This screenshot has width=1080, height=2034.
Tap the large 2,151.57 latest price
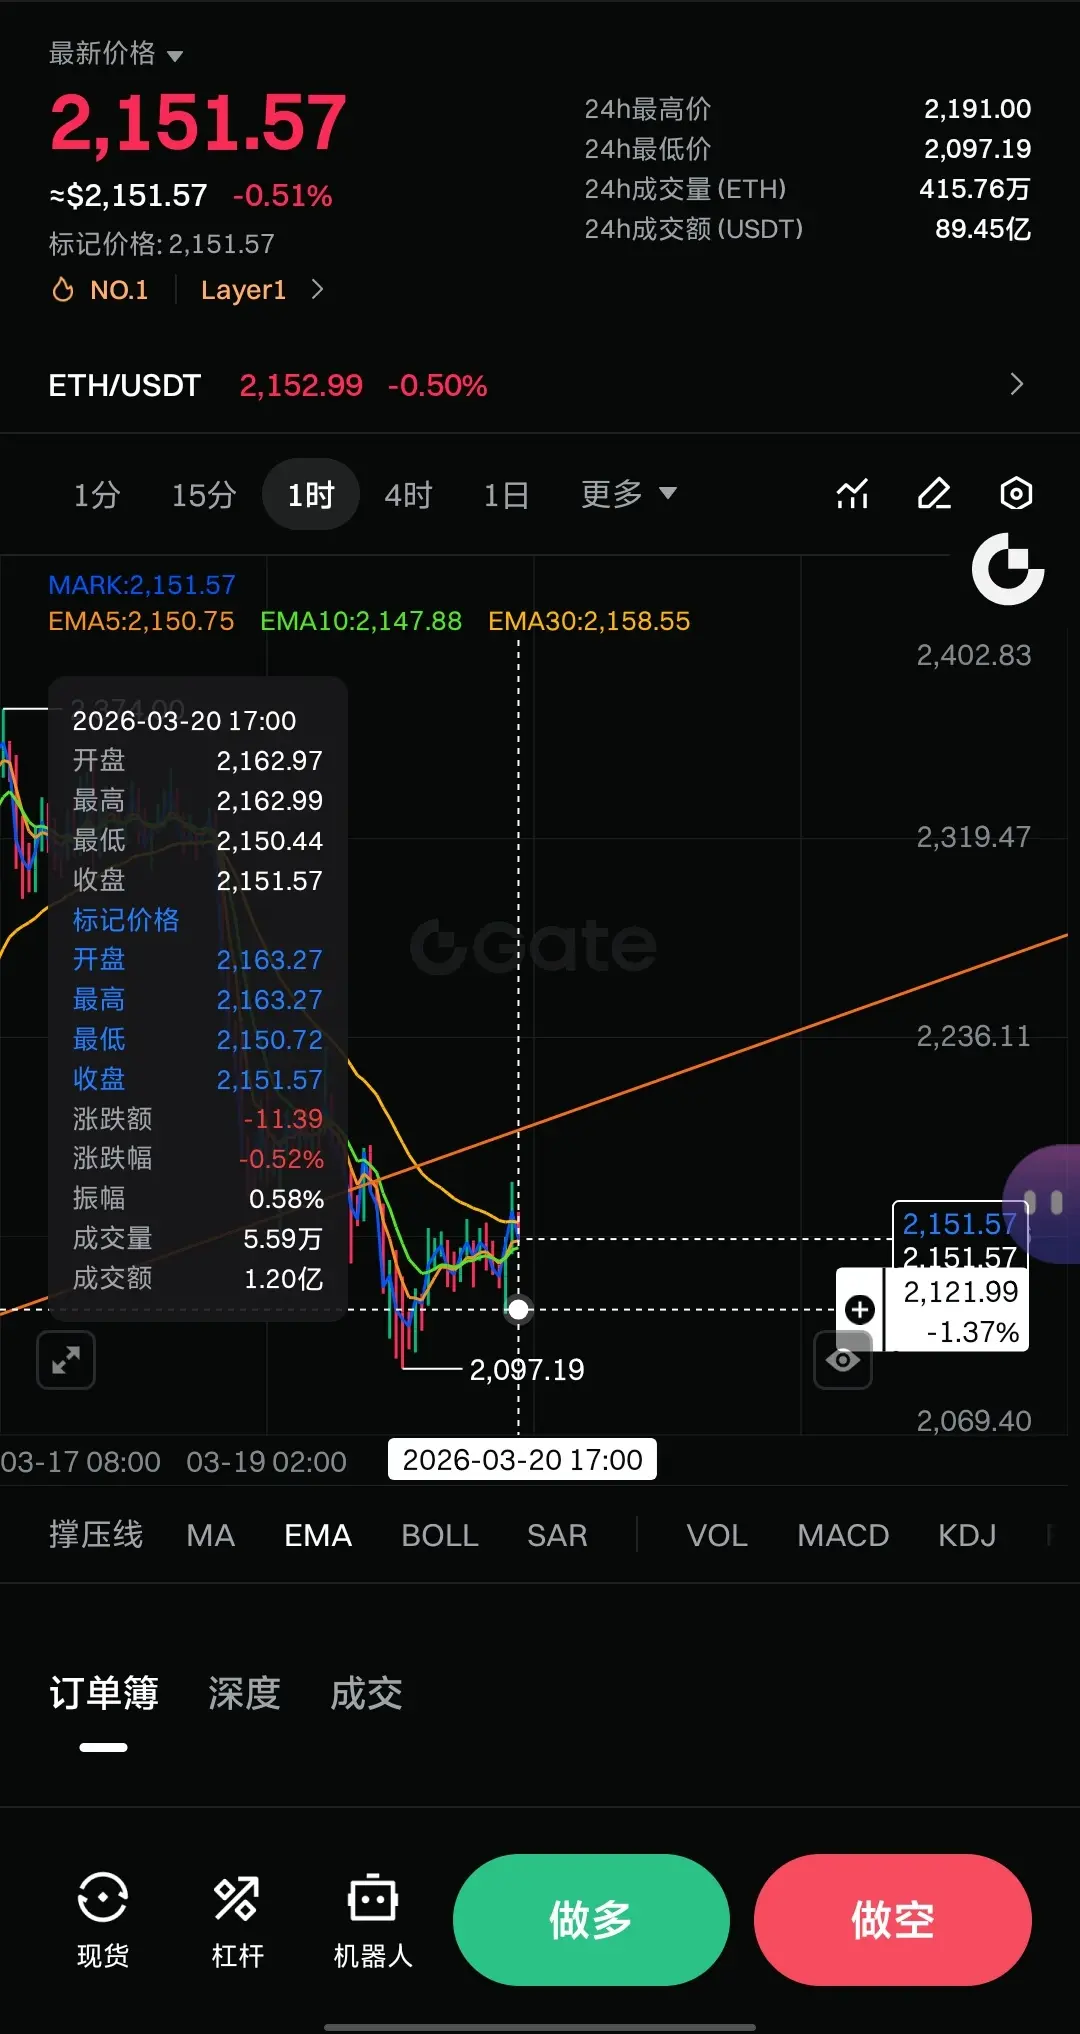(x=198, y=122)
